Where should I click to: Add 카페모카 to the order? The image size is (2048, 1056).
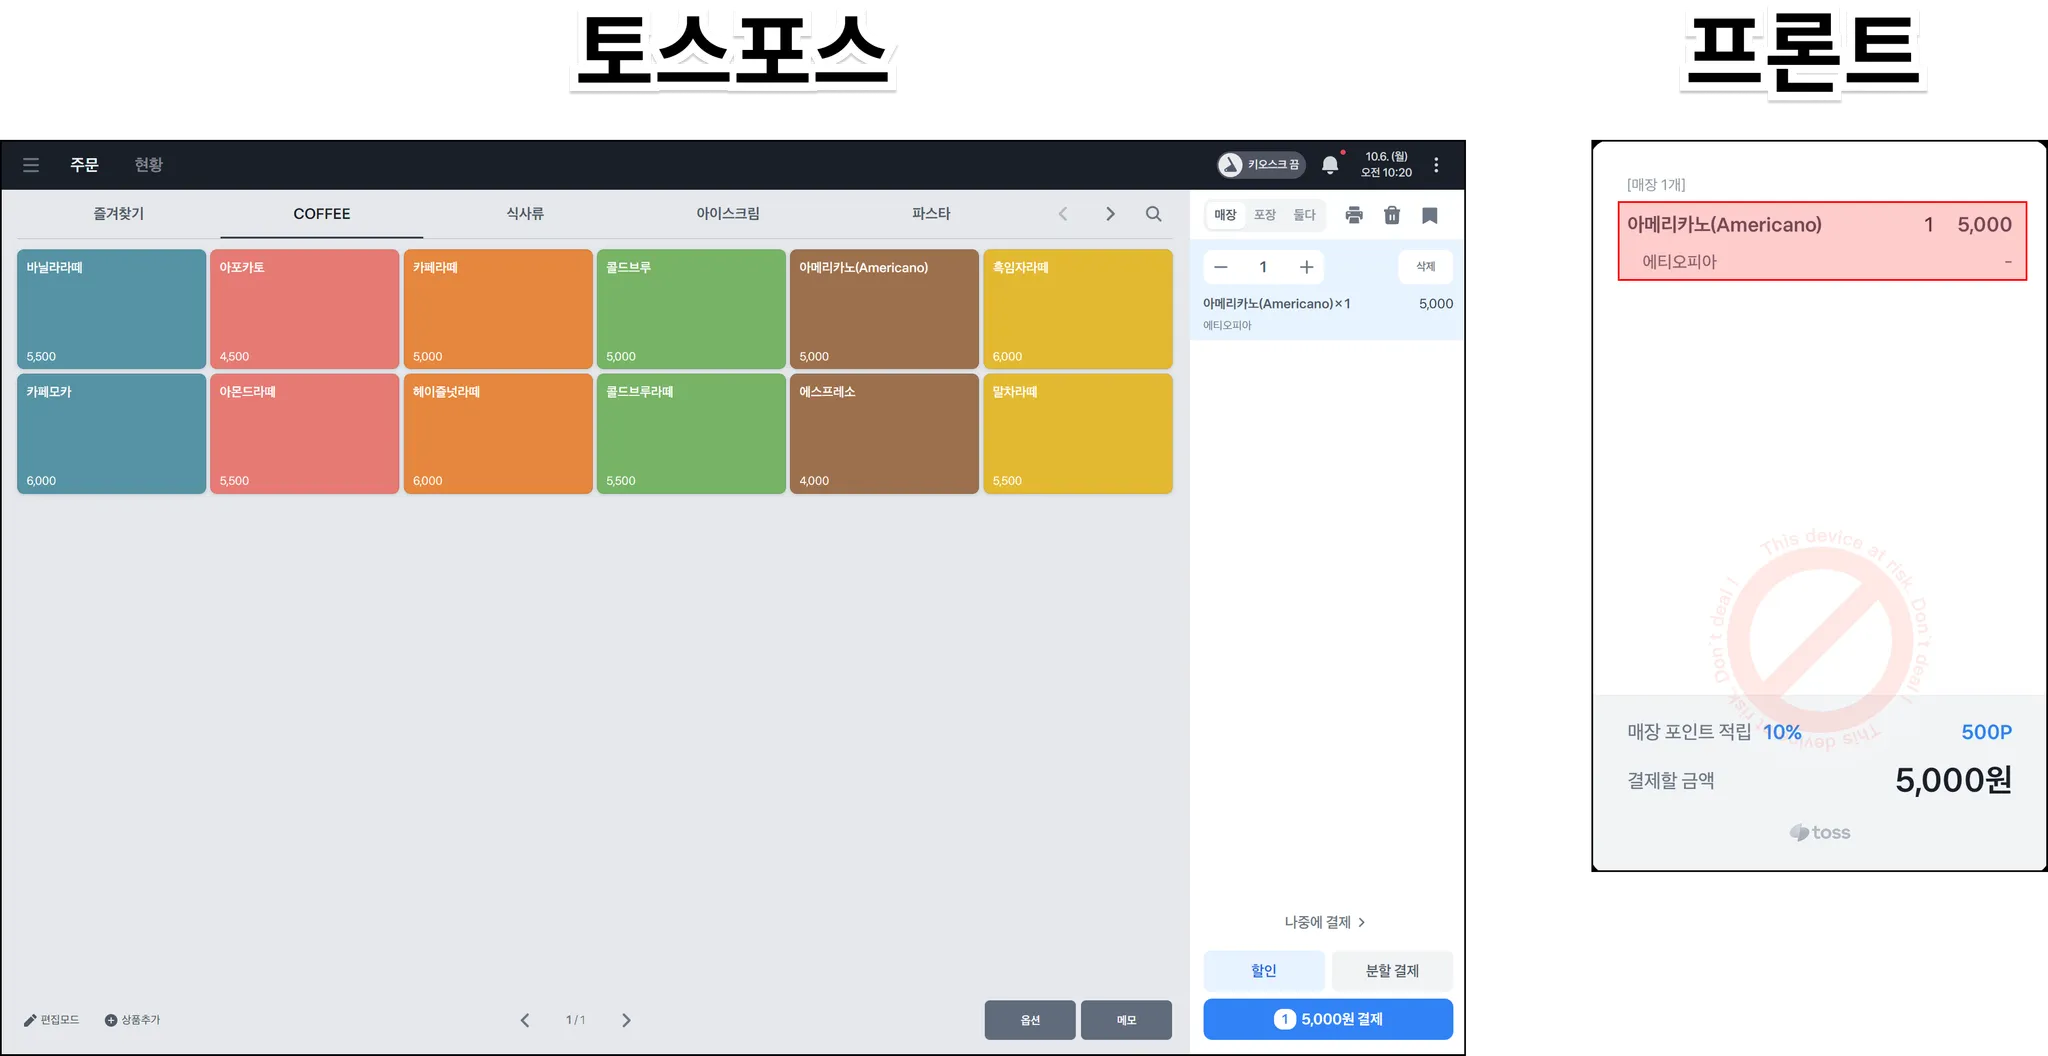[x=111, y=433]
